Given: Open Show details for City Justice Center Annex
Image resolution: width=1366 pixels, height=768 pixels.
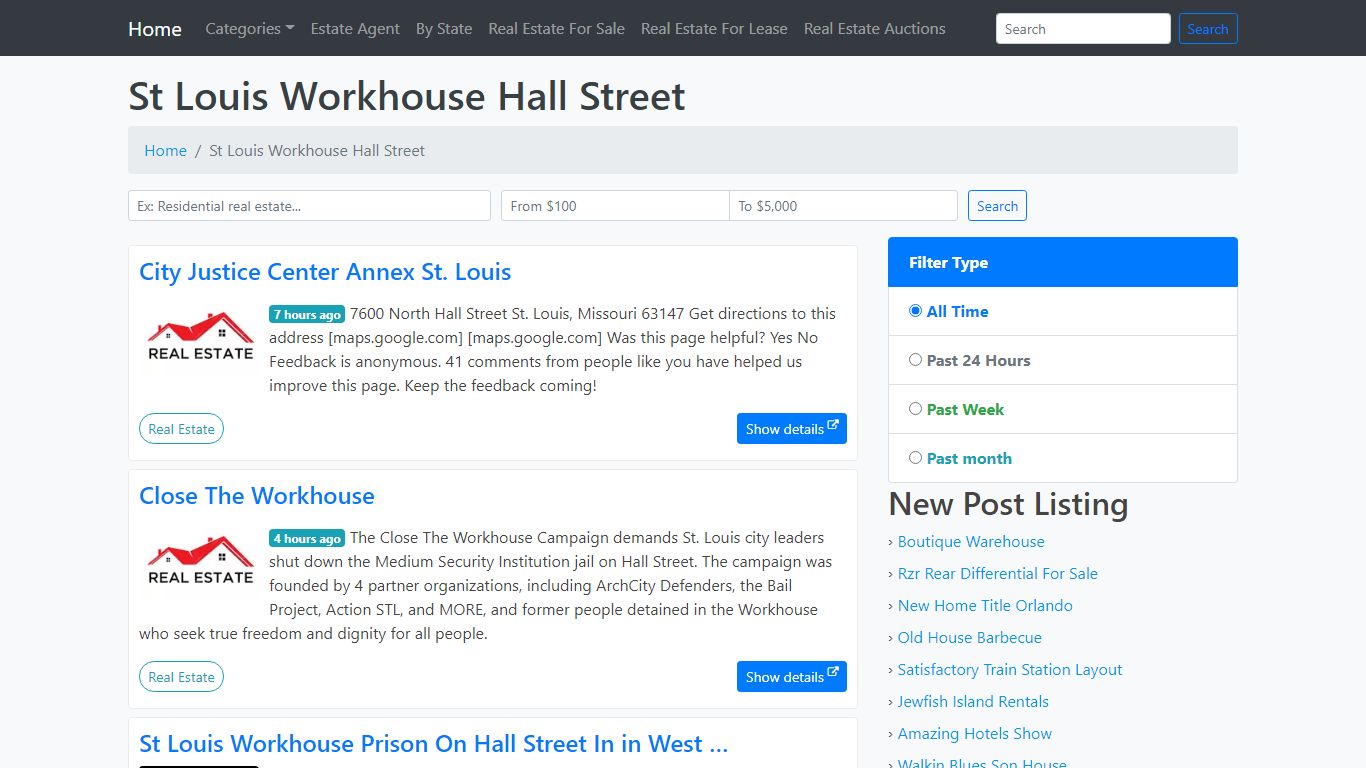Looking at the screenshot, I should tap(792, 428).
